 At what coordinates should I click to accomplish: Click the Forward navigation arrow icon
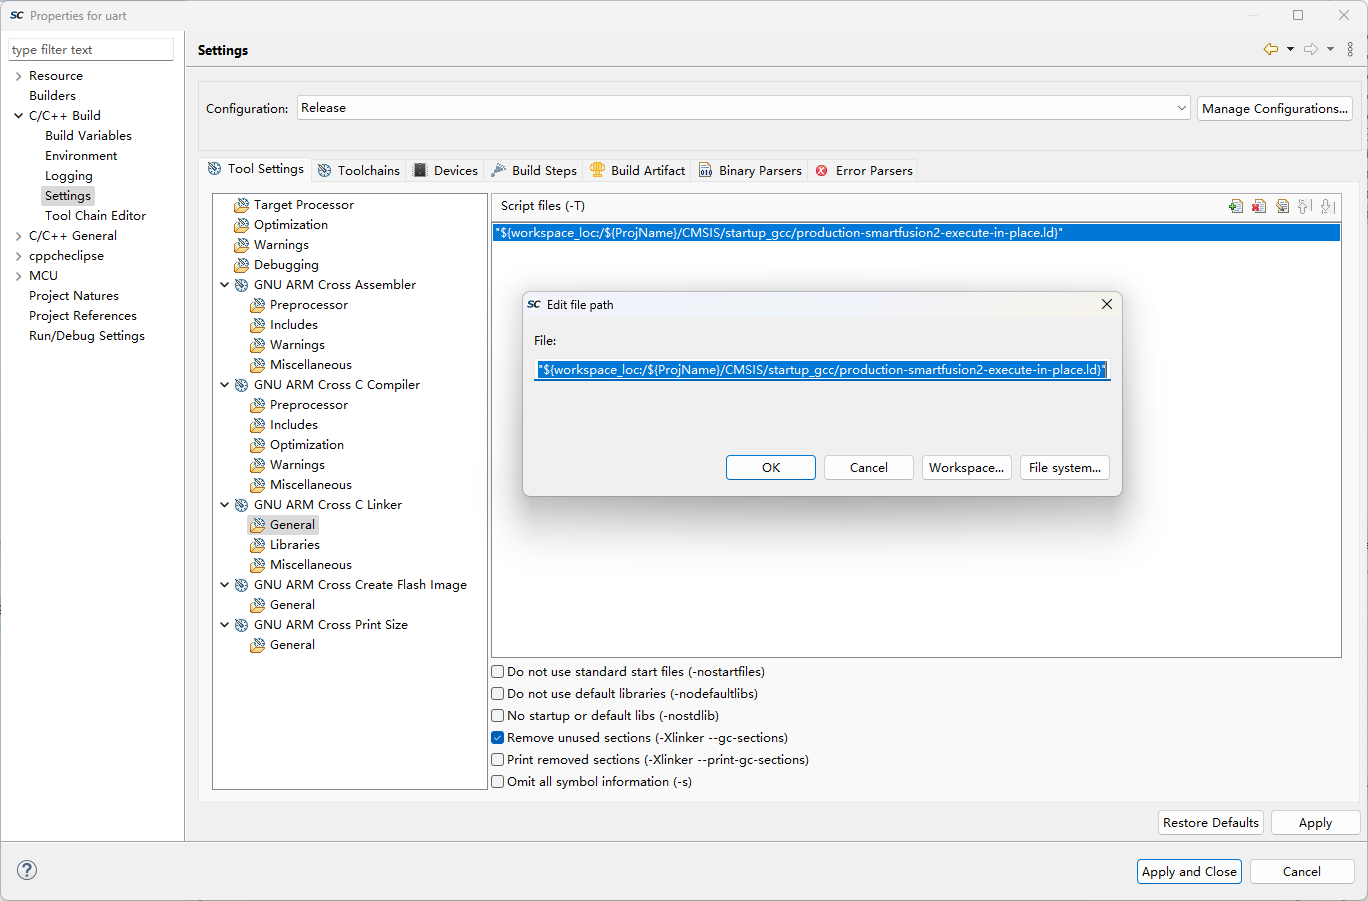(1311, 49)
